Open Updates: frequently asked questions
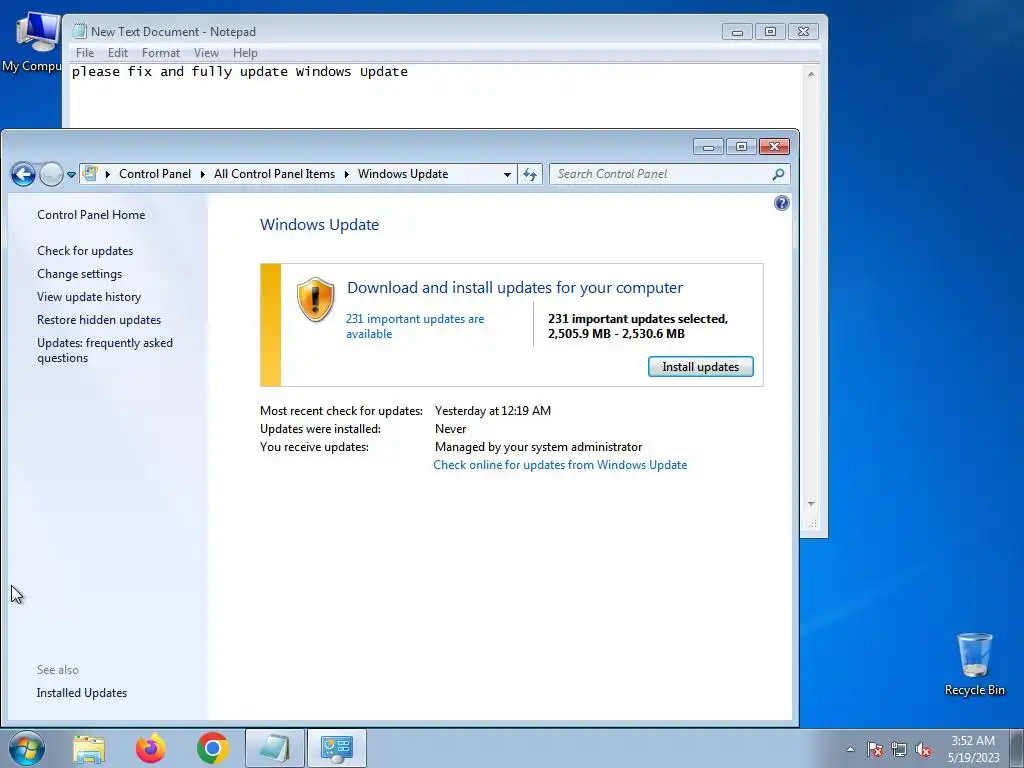The height and width of the screenshot is (768, 1024). [x=104, y=350]
